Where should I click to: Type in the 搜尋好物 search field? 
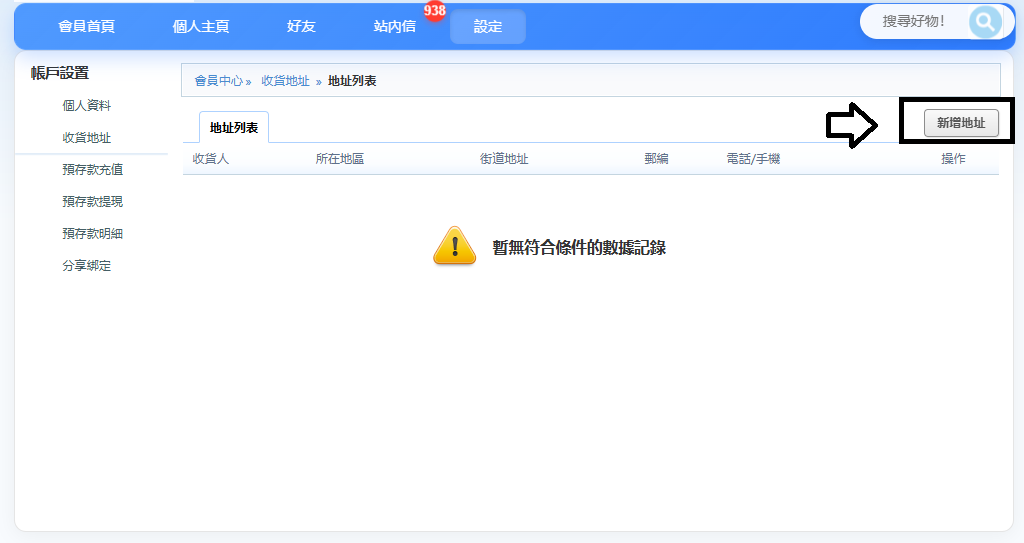(x=913, y=21)
